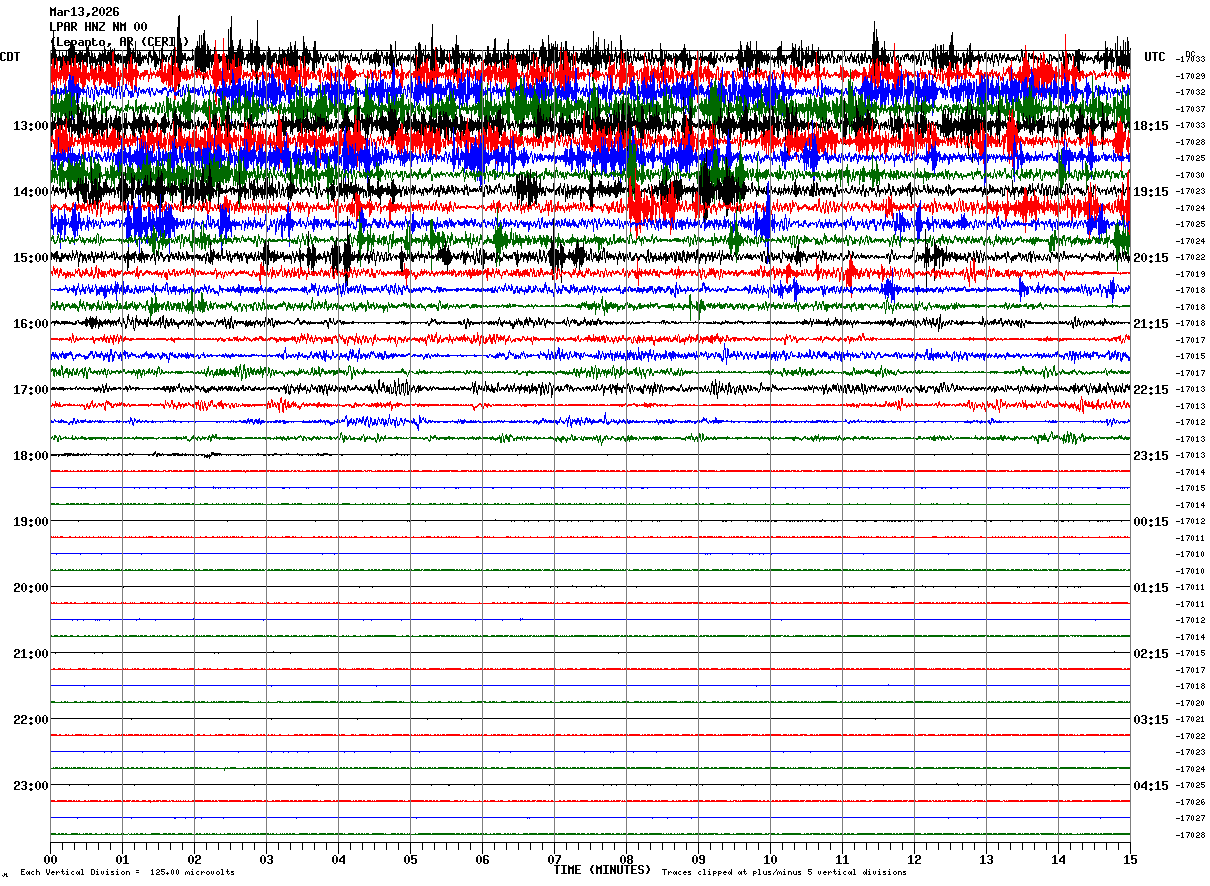Screen dimensions: 1210x886
Task: Click the Lepanto, AR (CERI) station name
Action: click(119, 41)
